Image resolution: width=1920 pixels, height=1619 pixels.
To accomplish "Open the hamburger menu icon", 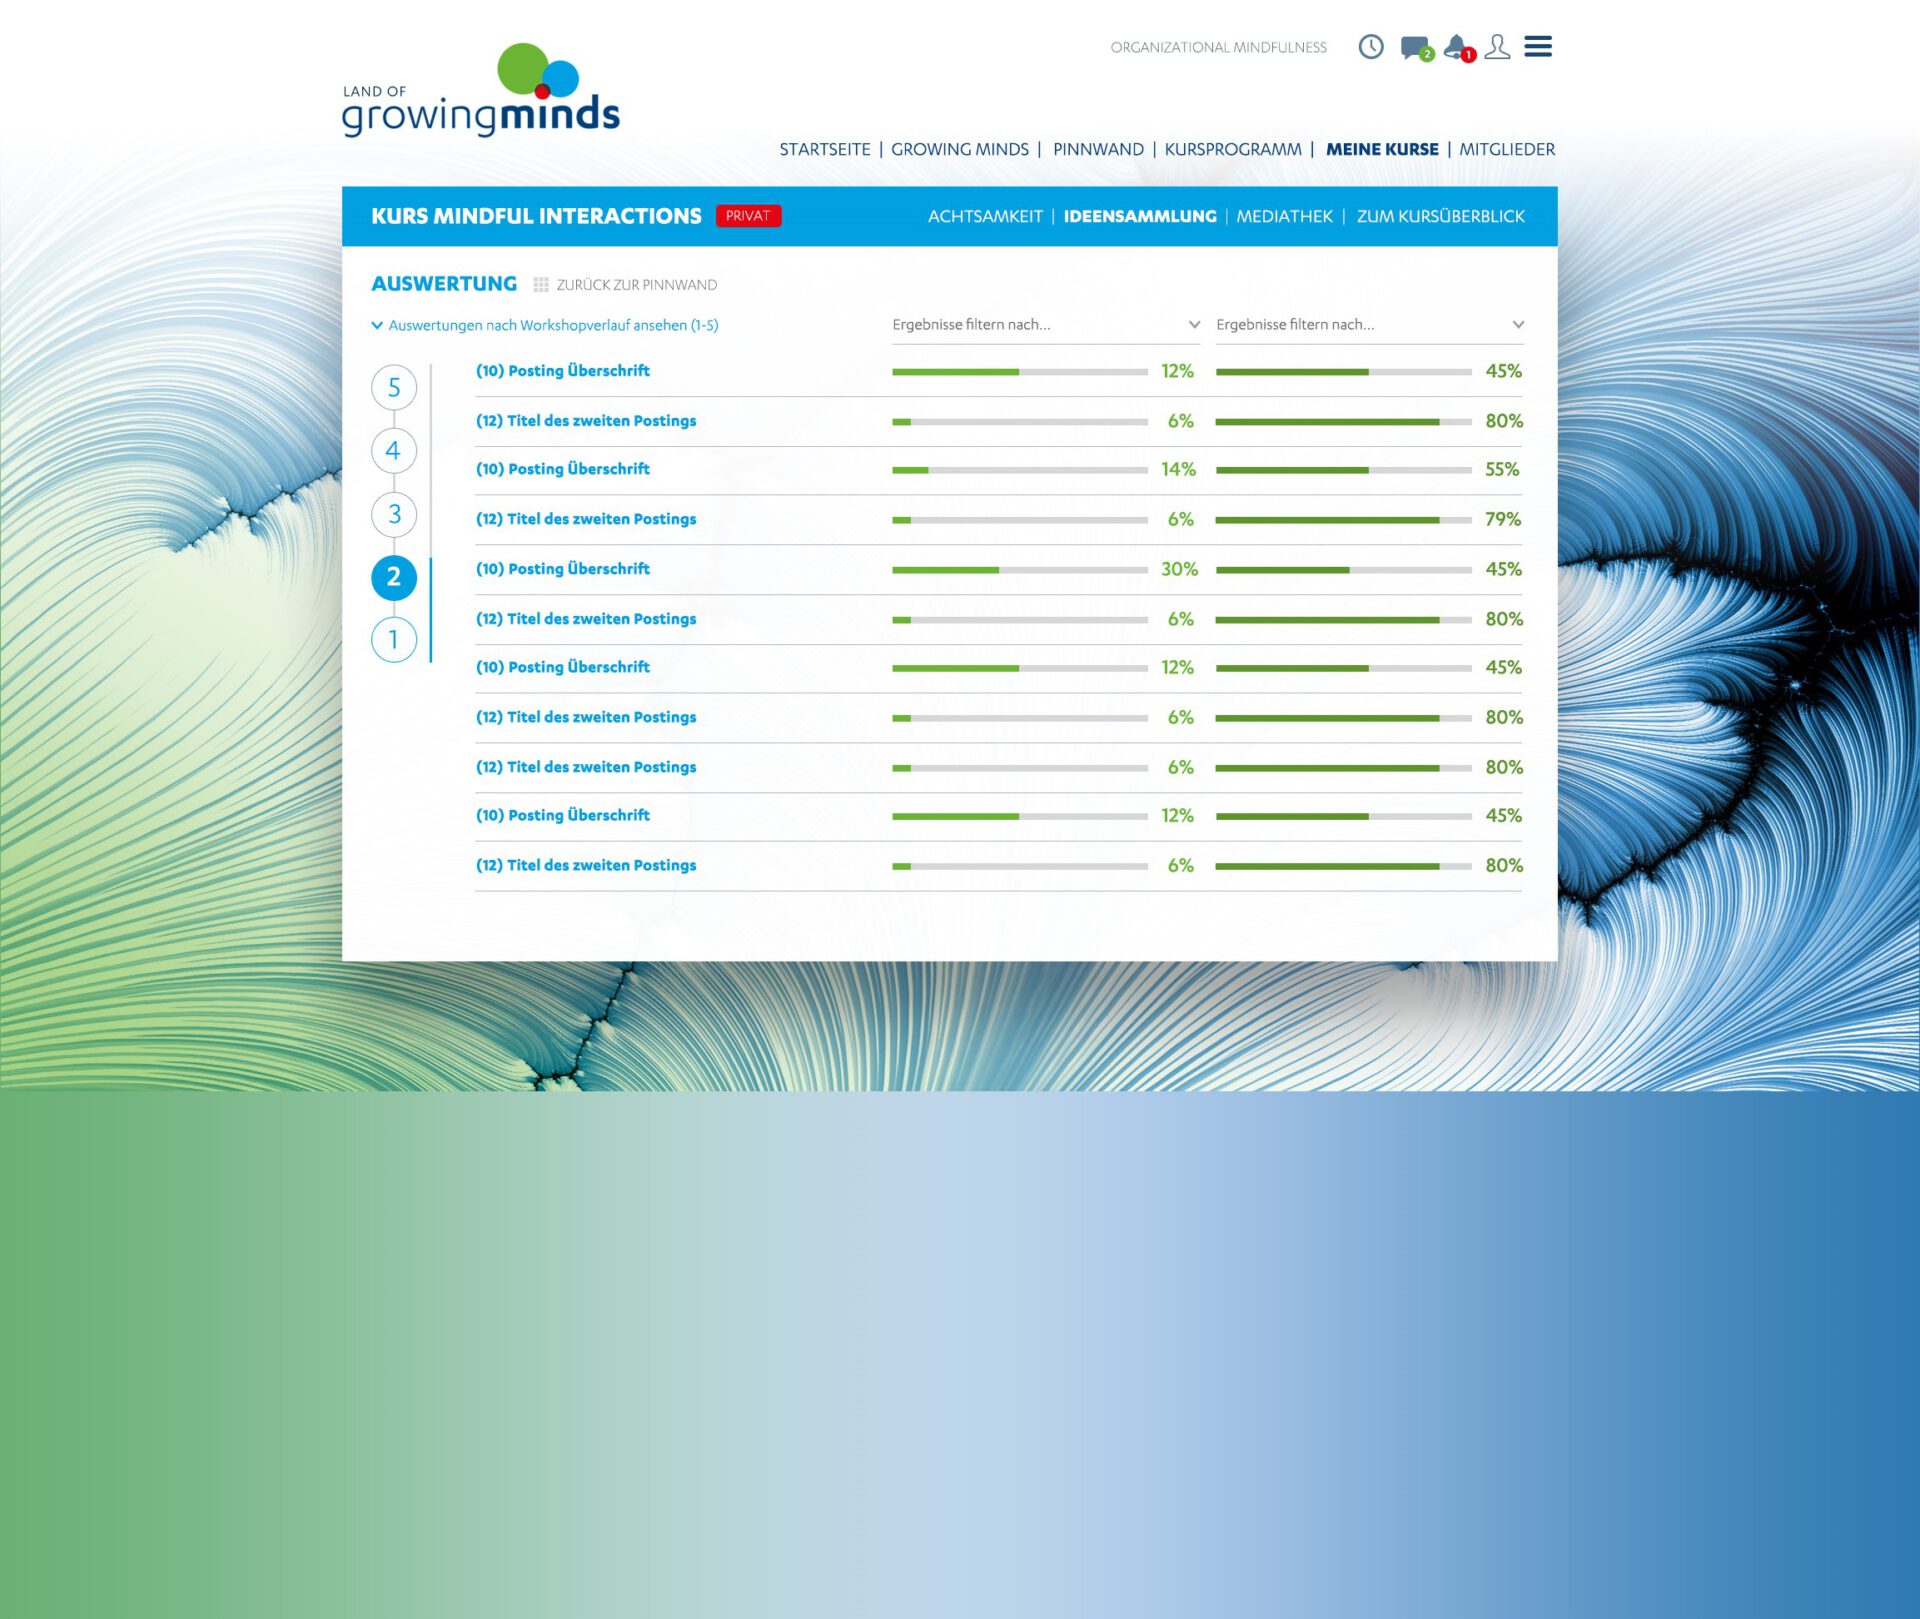I will click(1538, 47).
